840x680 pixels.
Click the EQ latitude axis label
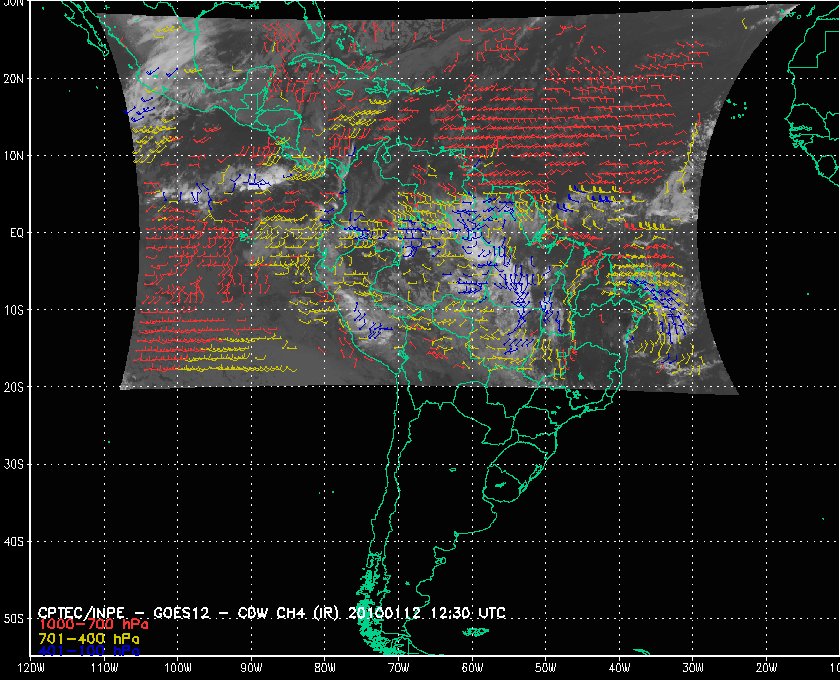tap(15, 233)
